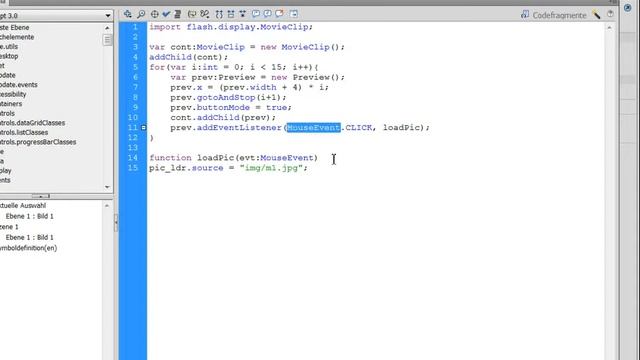Open the 'trols' package entry
640x360 pixels.
[7, 113]
